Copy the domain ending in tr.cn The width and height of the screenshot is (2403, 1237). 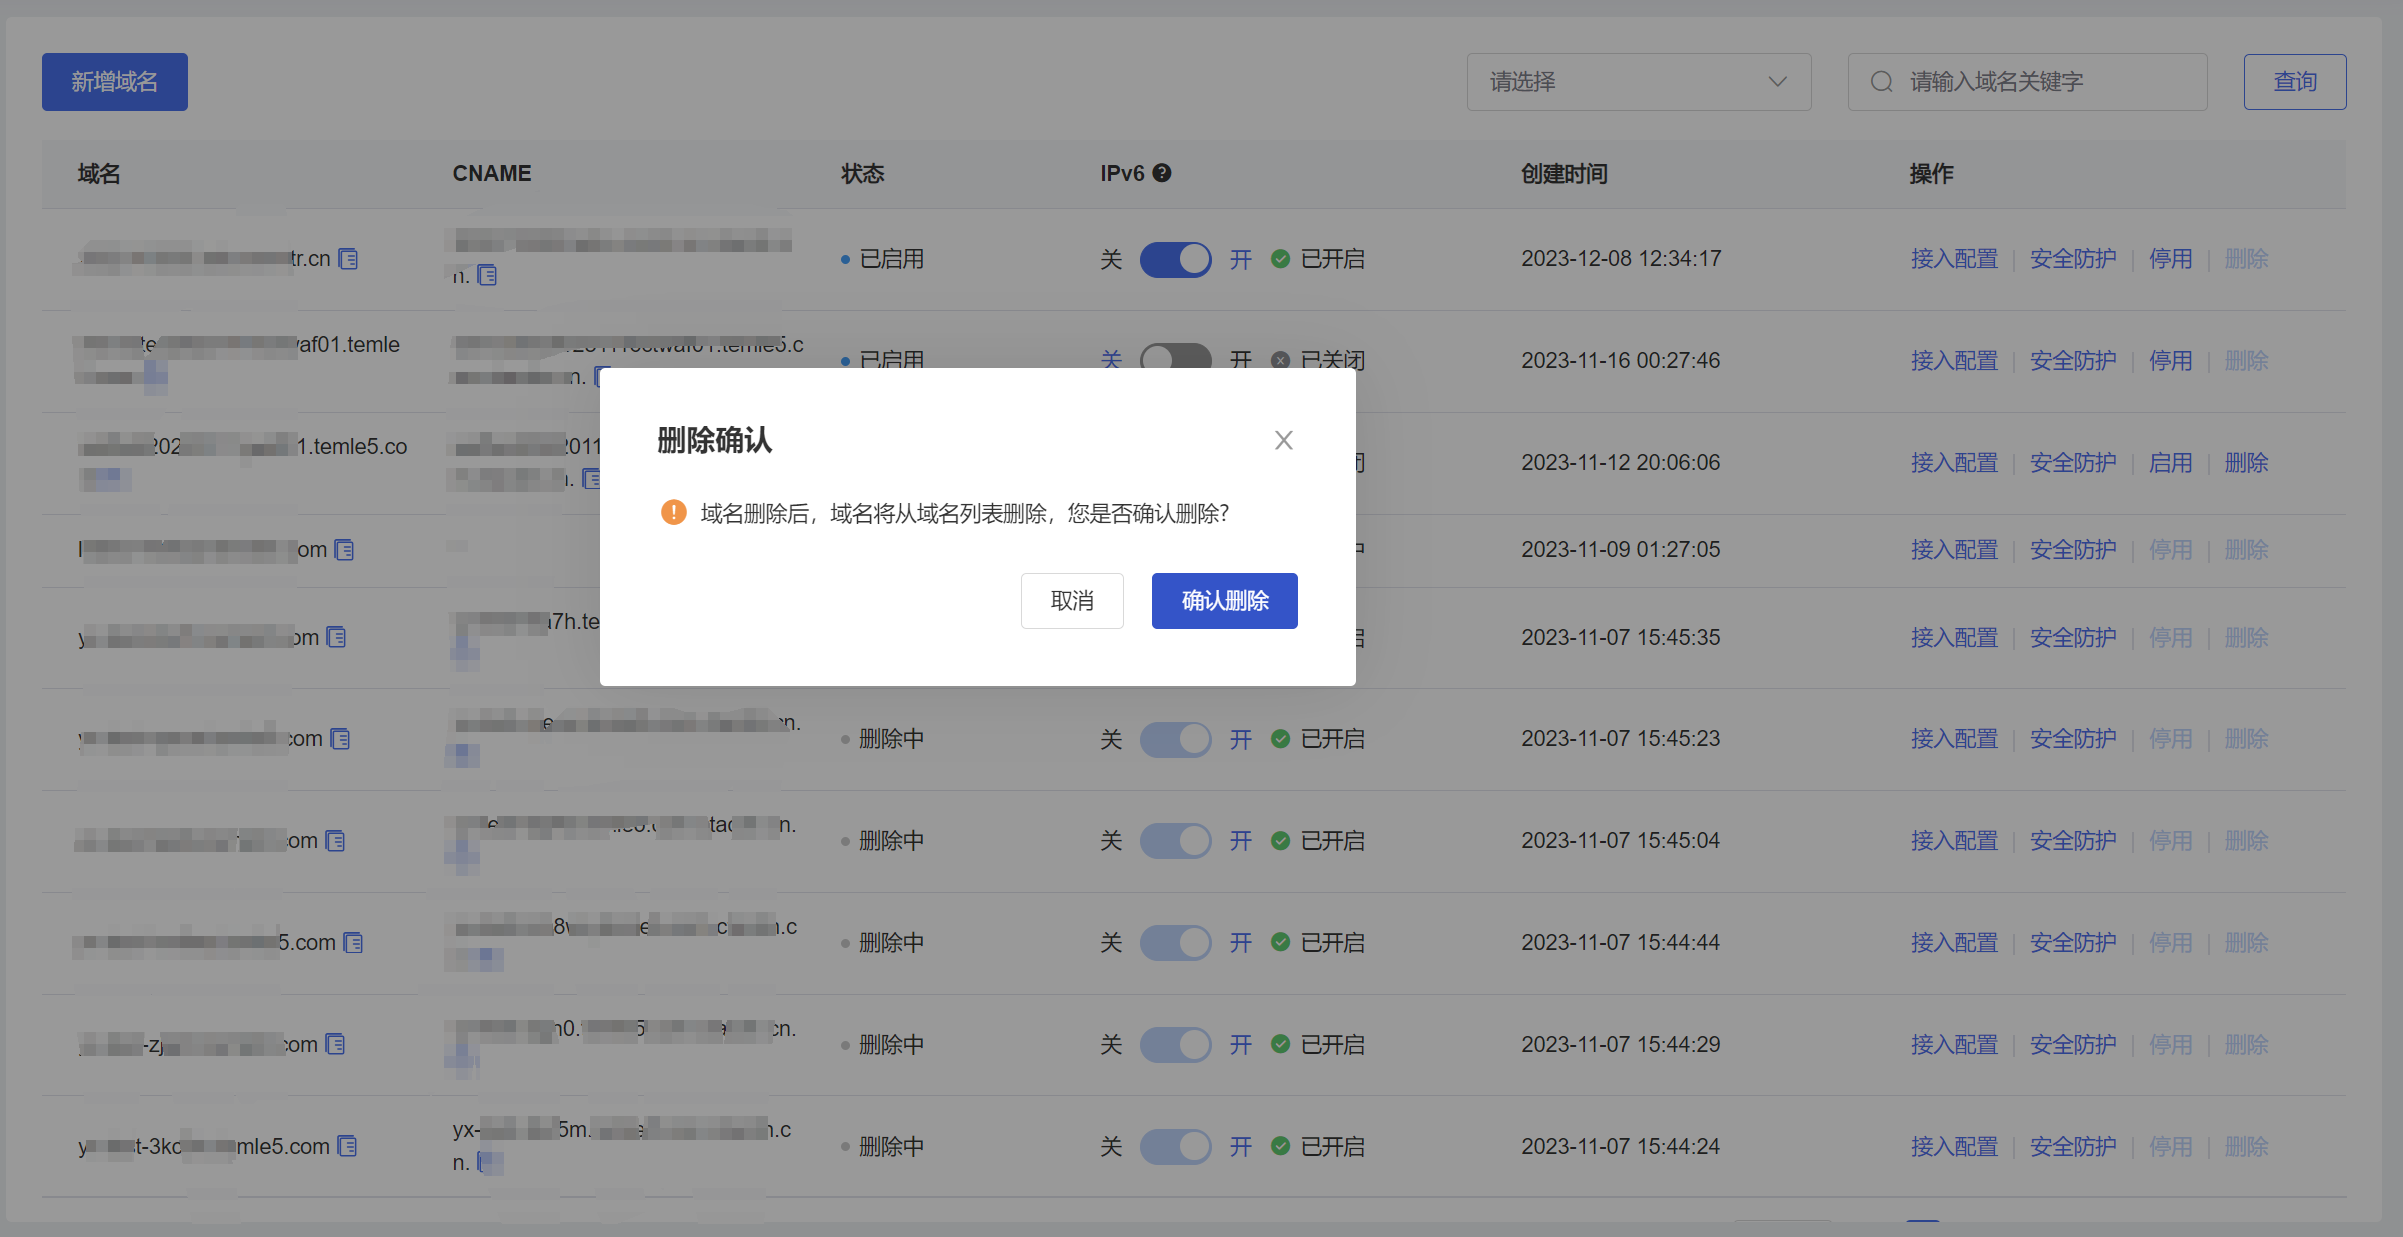coord(348,259)
